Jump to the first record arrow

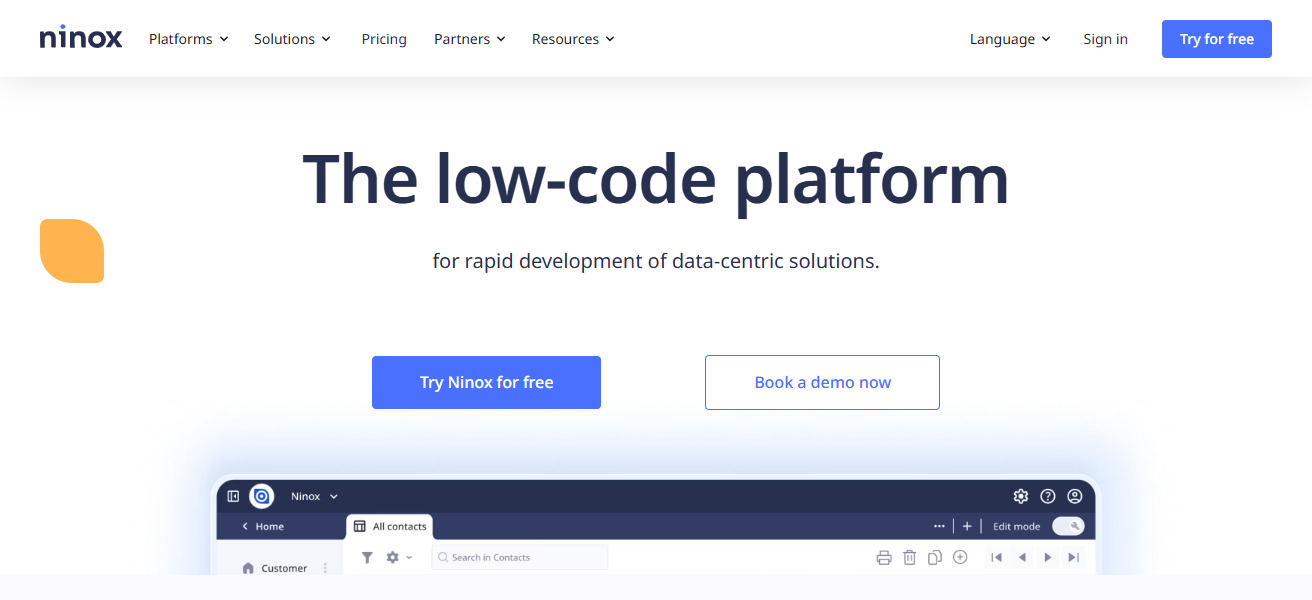click(996, 557)
